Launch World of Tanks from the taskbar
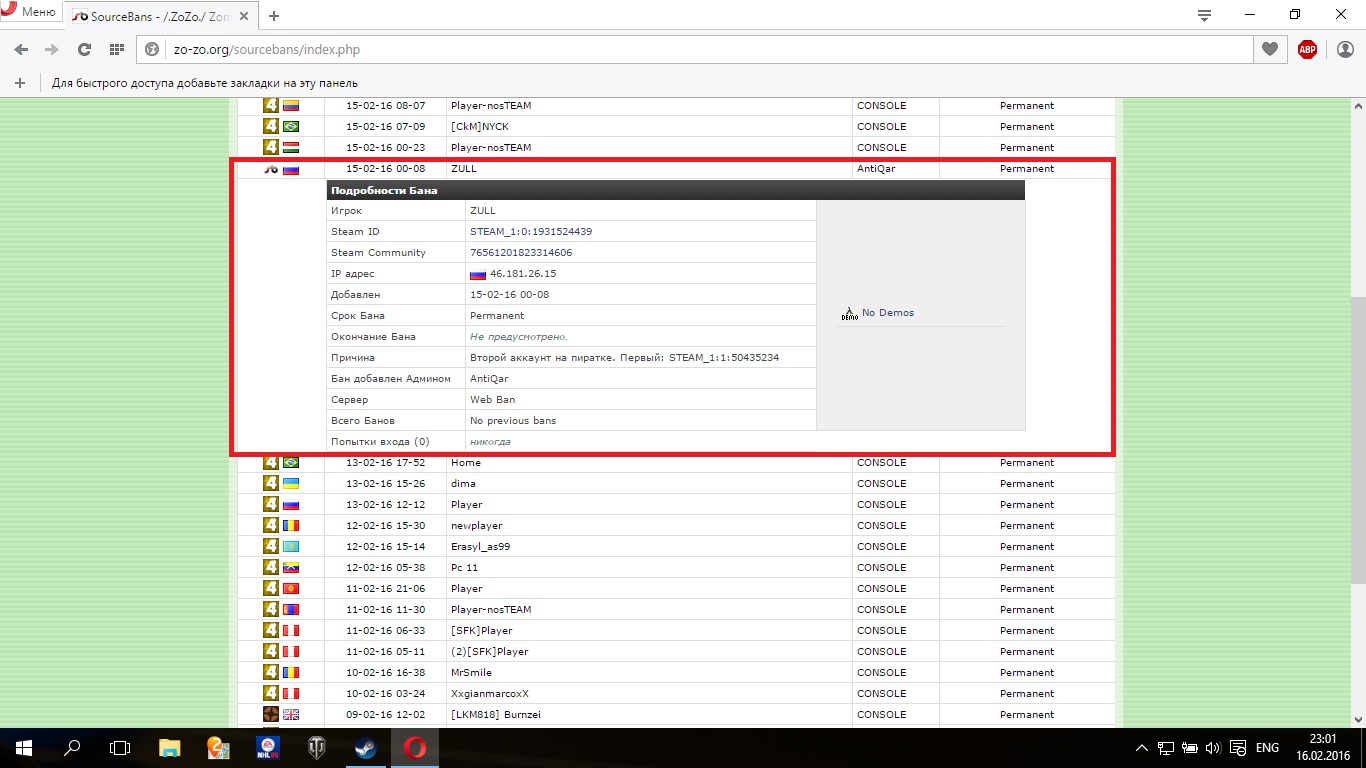1366x768 pixels. click(316, 747)
